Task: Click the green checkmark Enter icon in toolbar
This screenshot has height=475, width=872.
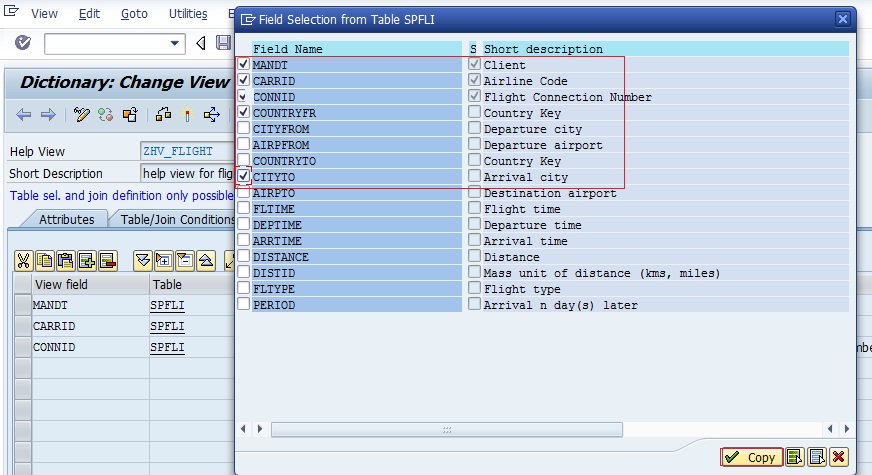Action: 23,42
